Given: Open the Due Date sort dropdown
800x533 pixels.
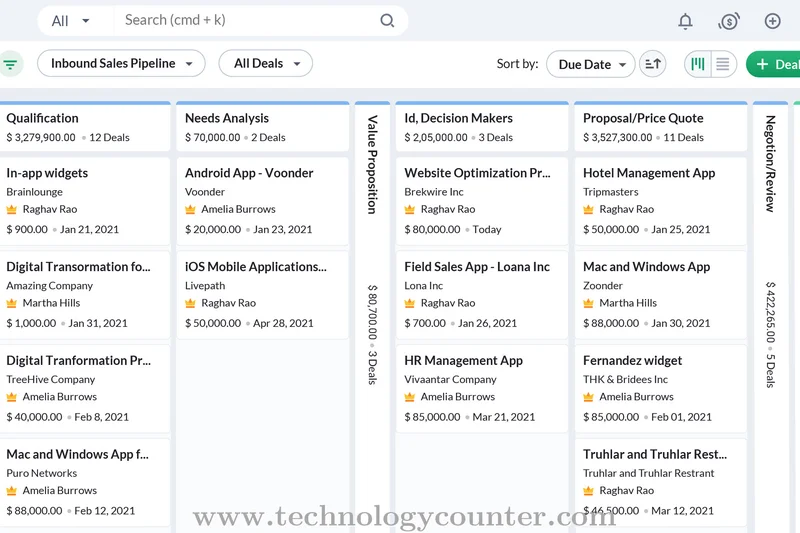Looking at the screenshot, I should click(591, 64).
